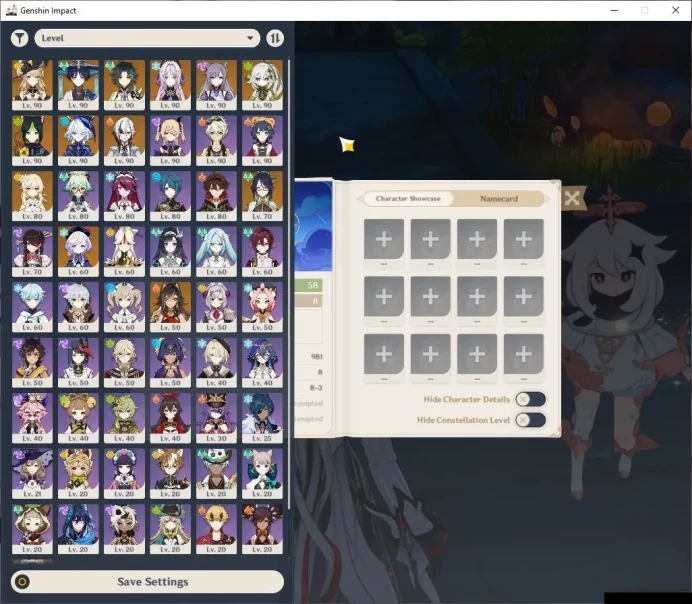The height and width of the screenshot is (604, 692).
Task: Select Yun Jin Lv. 20 portrait
Action: pos(124,474)
